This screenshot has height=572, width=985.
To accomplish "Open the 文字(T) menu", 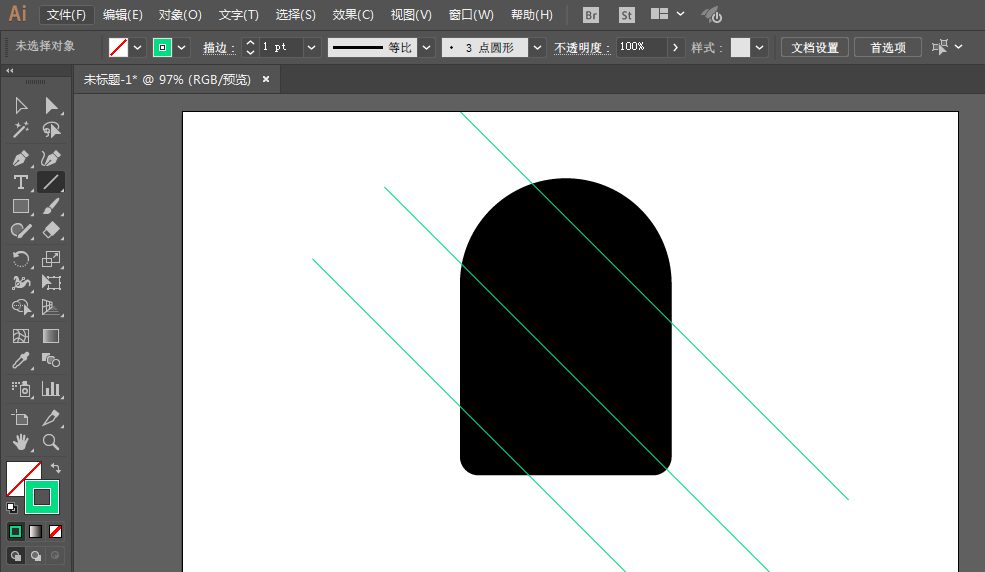I will point(239,14).
